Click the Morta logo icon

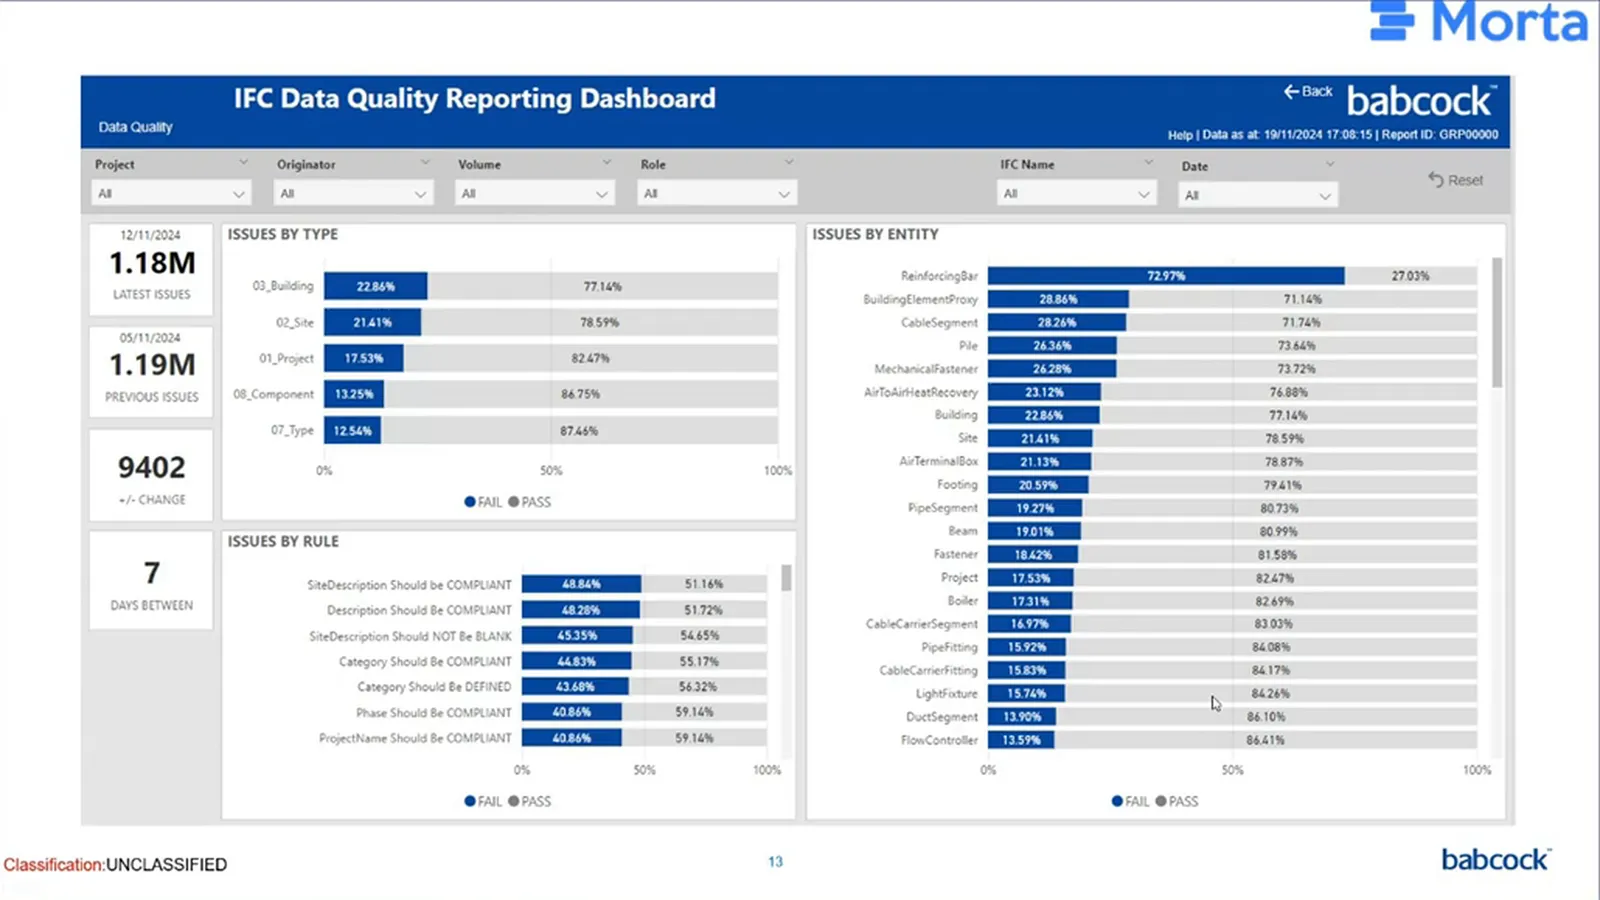pyautogui.click(x=1392, y=21)
